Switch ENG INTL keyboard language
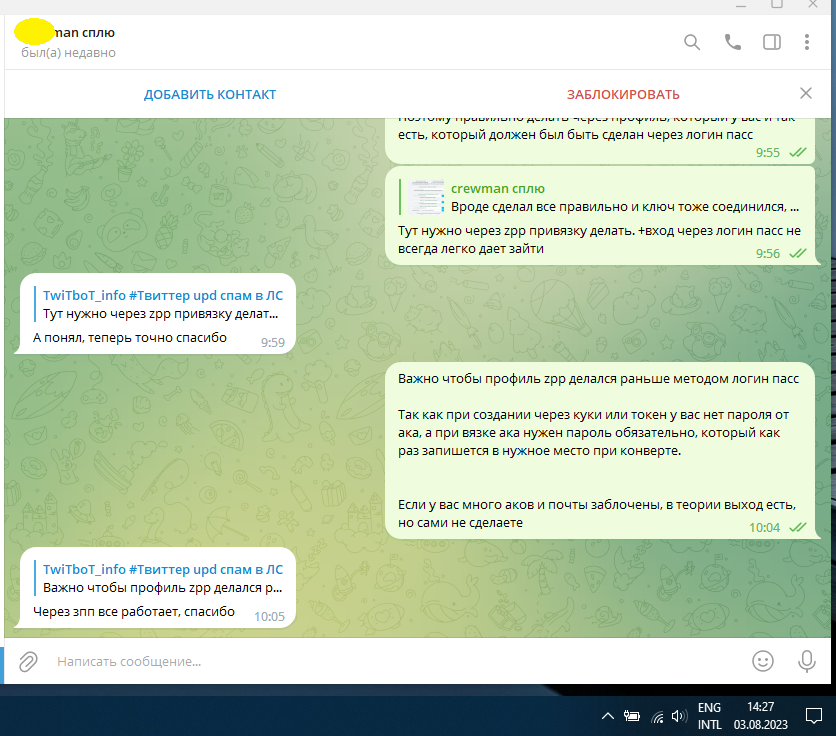836x736 pixels. 709,716
